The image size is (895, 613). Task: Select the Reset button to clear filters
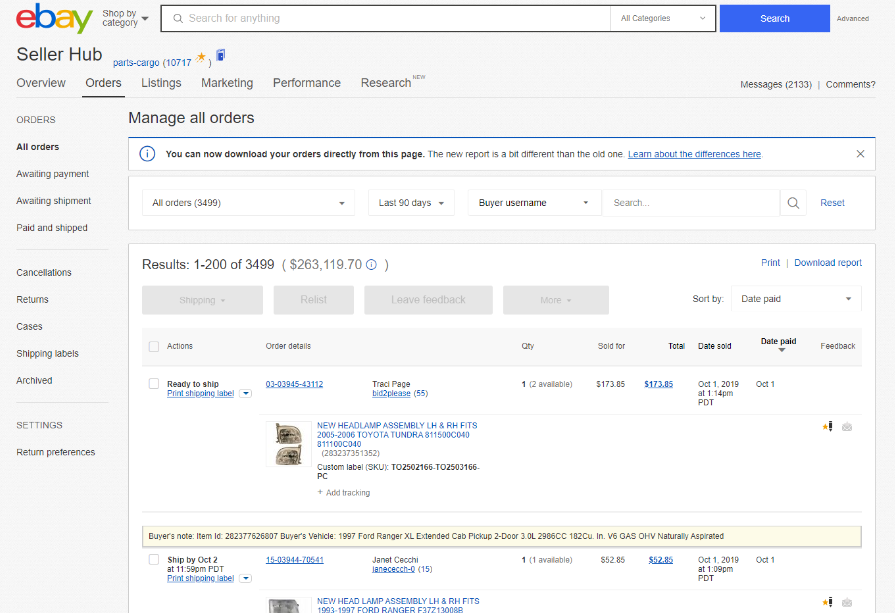tap(832, 202)
